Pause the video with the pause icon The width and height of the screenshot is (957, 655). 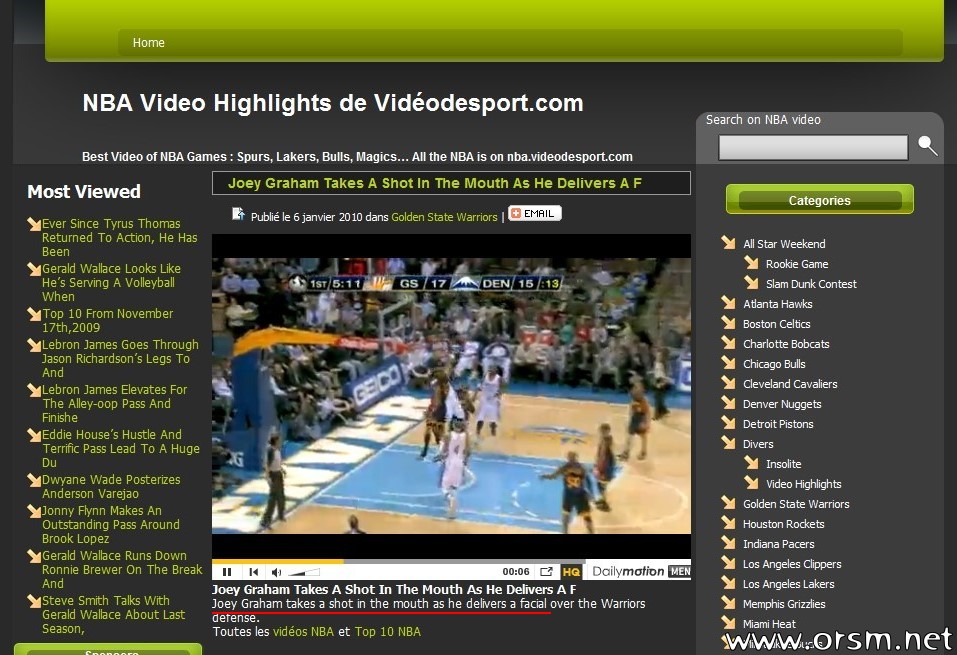point(227,572)
